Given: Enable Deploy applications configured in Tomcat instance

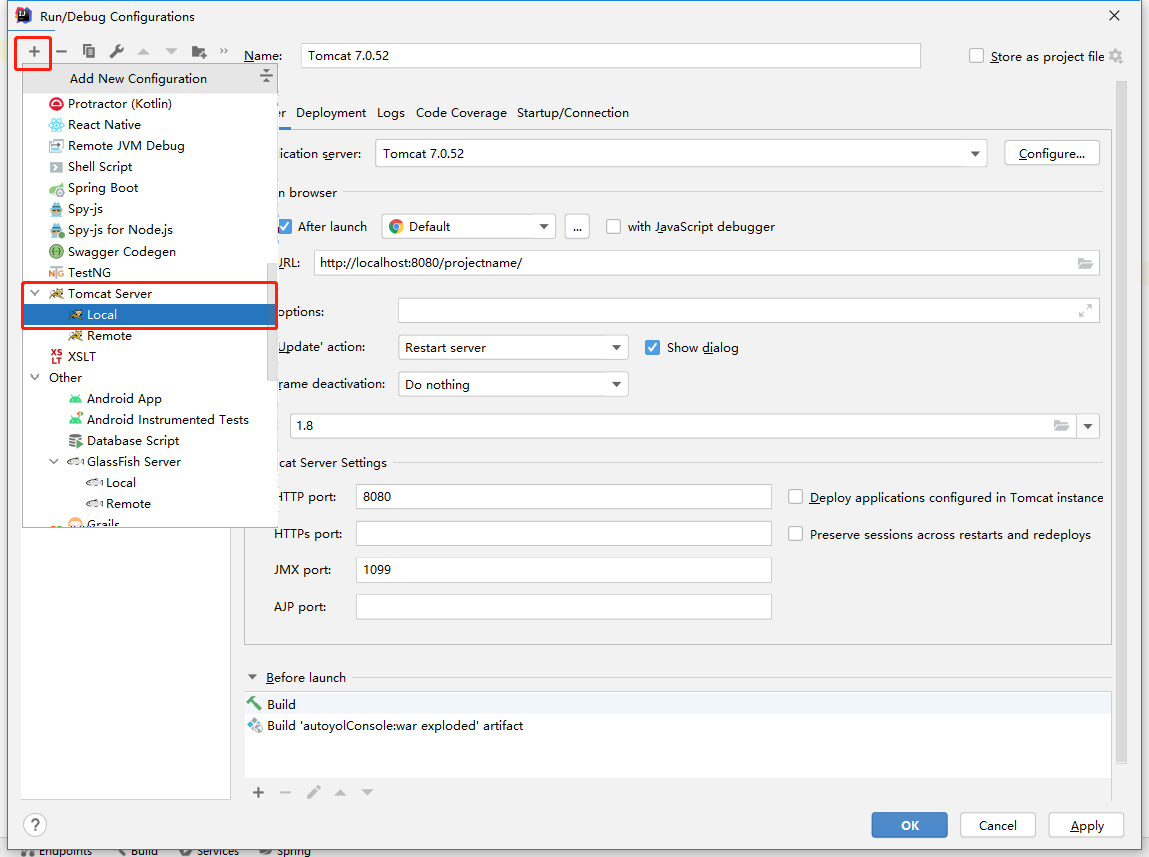Looking at the screenshot, I should point(795,497).
